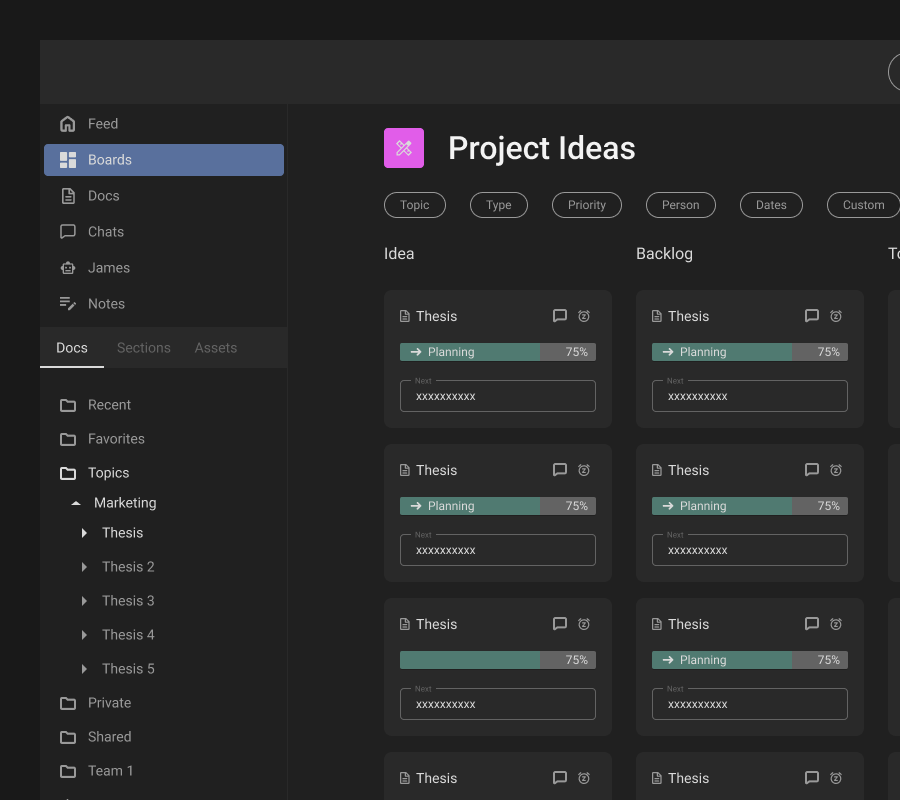Open comments on third Backlog column card

812,624
